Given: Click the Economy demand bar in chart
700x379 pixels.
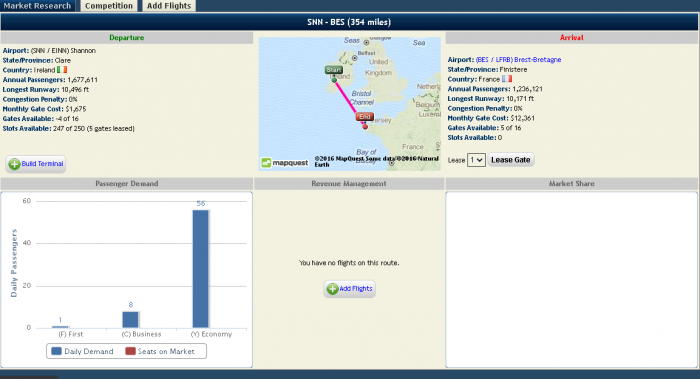Looking at the screenshot, I should point(200,269).
